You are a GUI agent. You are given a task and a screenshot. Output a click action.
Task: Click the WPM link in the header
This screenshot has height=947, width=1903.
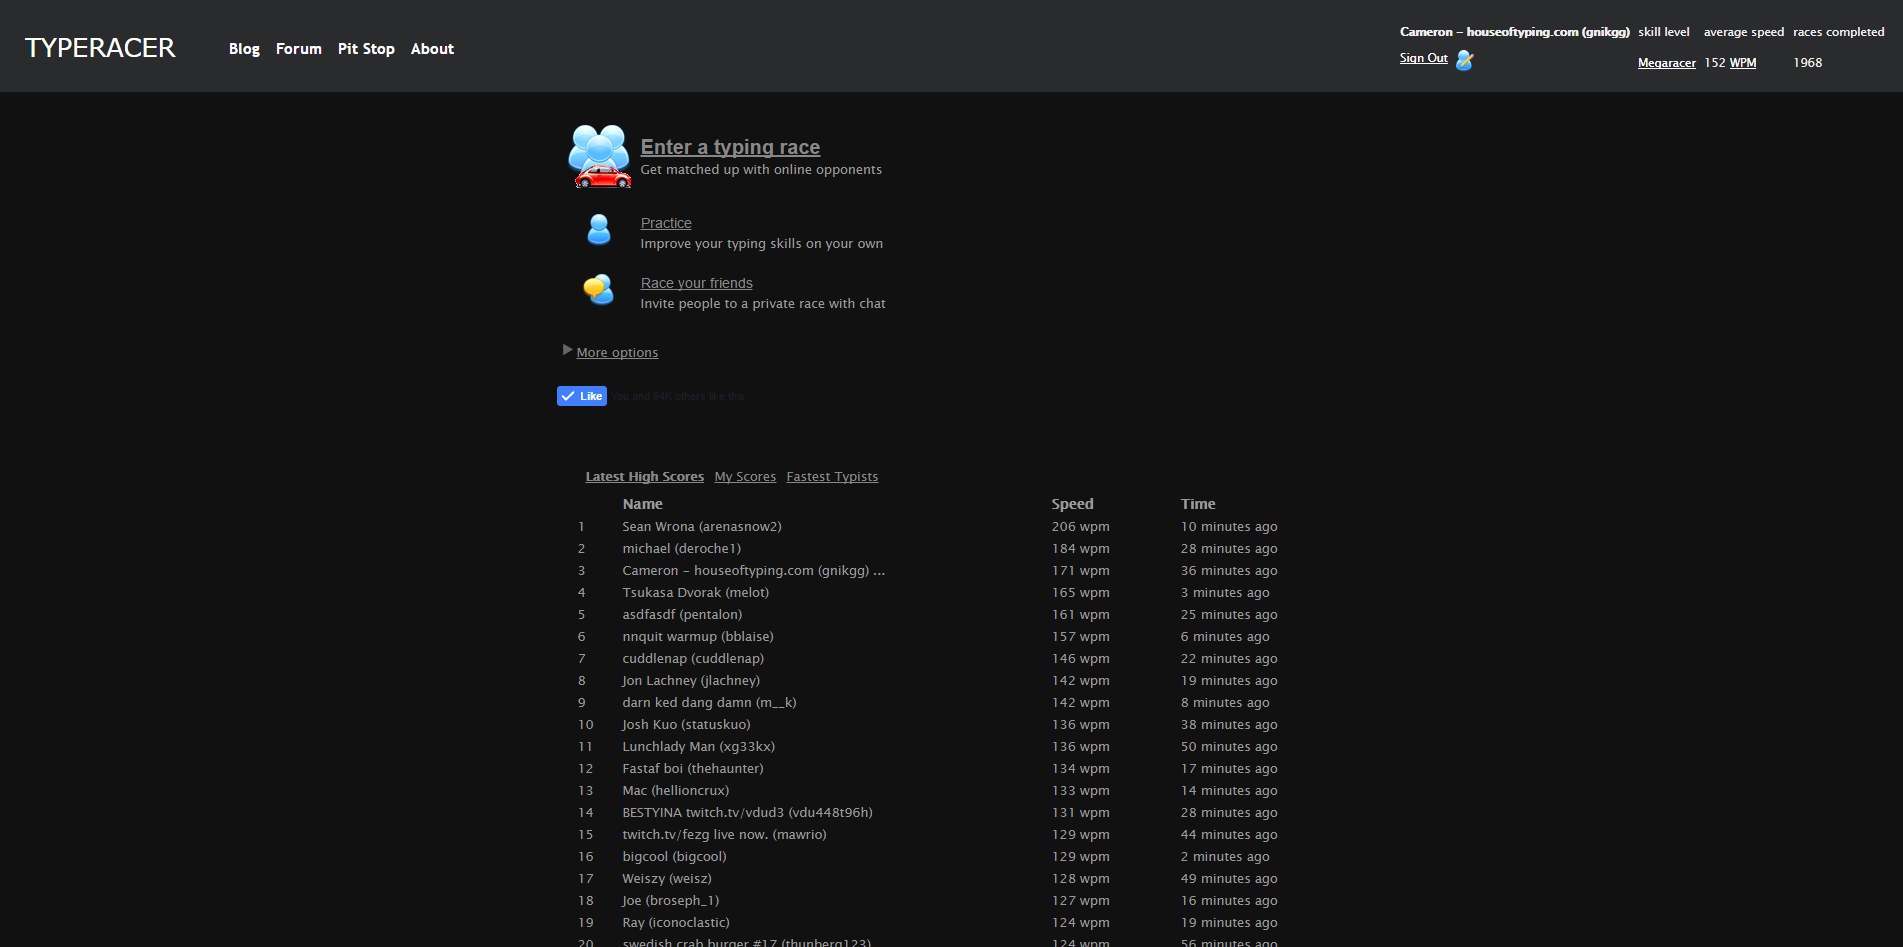pyautogui.click(x=1743, y=63)
